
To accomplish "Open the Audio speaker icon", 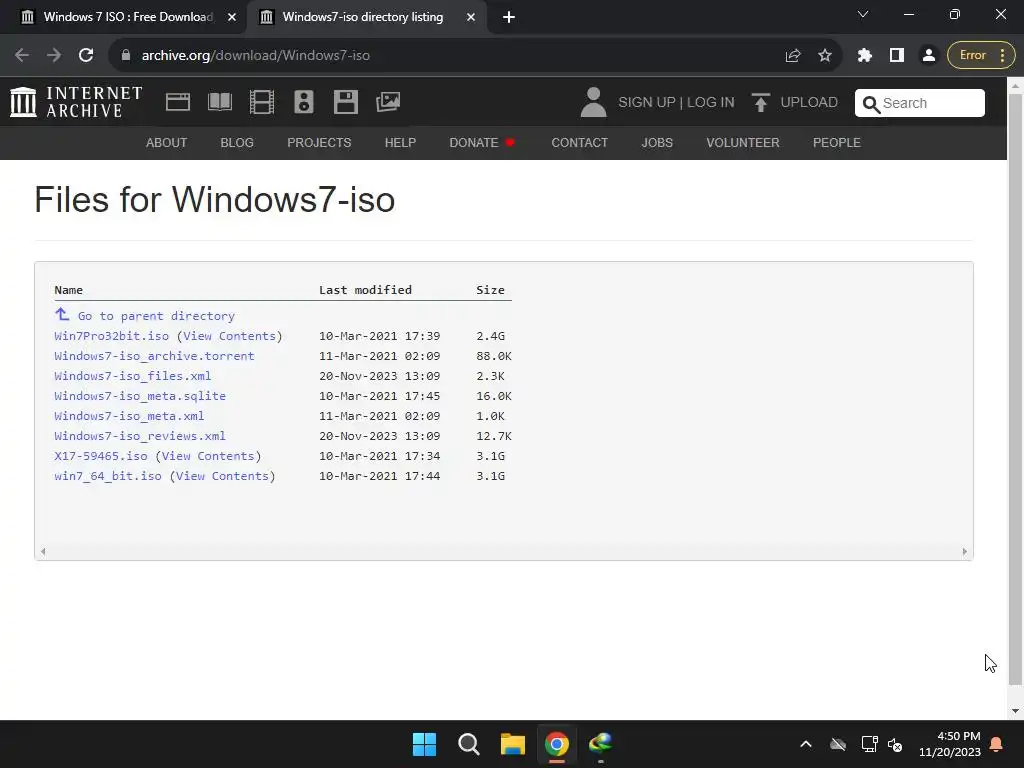I will [x=304, y=102].
